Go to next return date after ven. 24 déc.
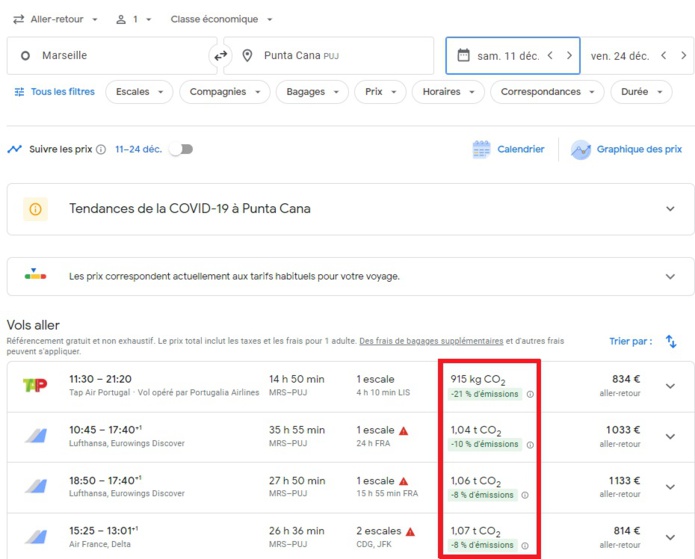695x559 pixels. [683, 55]
